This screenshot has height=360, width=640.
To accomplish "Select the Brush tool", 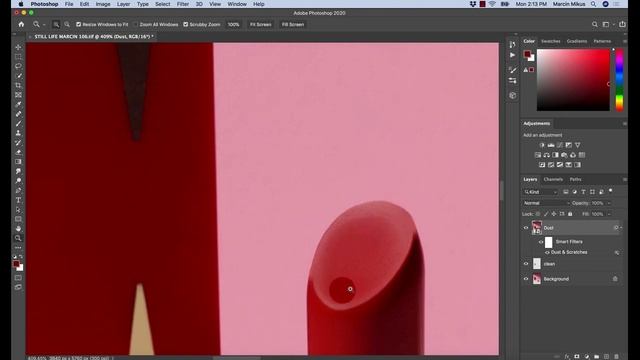I will tap(18, 124).
